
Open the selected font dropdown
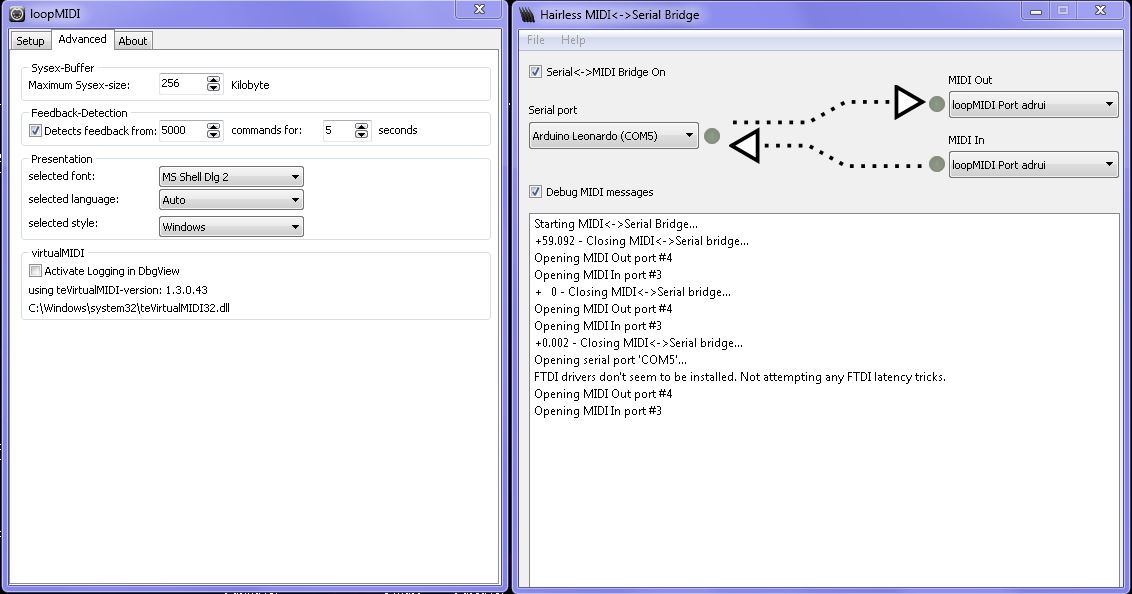231,177
